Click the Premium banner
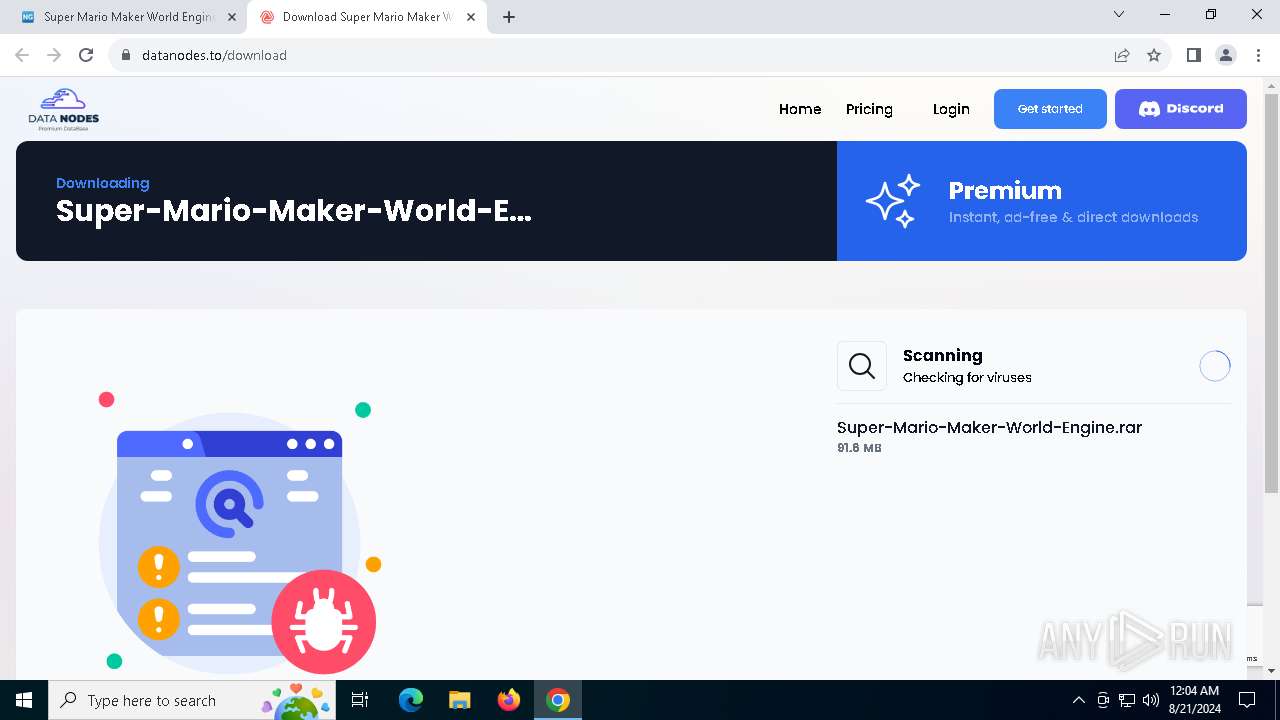1280x720 pixels. tap(1041, 201)
